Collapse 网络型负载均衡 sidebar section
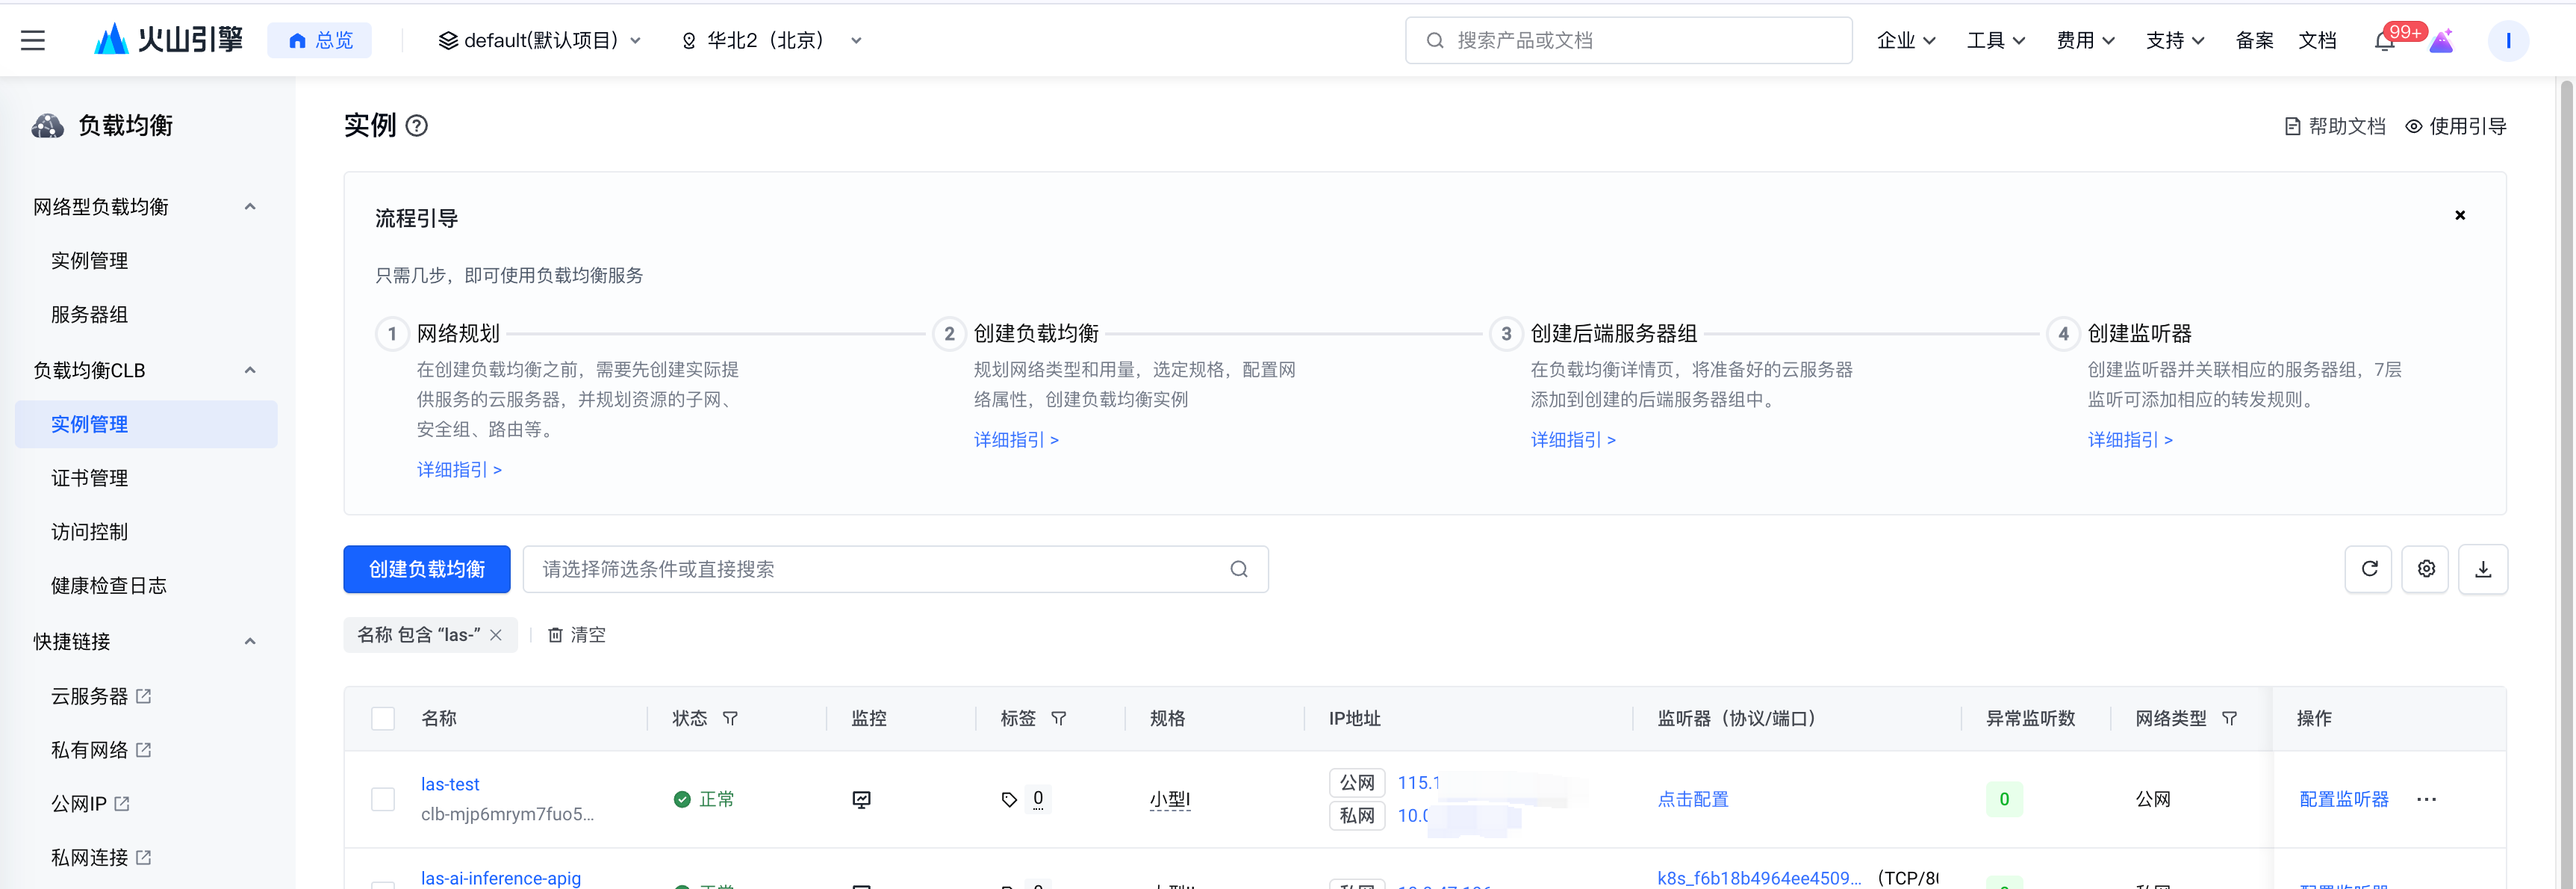This screenshot has width=2576, height=889. pyautogui.click(x=250, y=206)
